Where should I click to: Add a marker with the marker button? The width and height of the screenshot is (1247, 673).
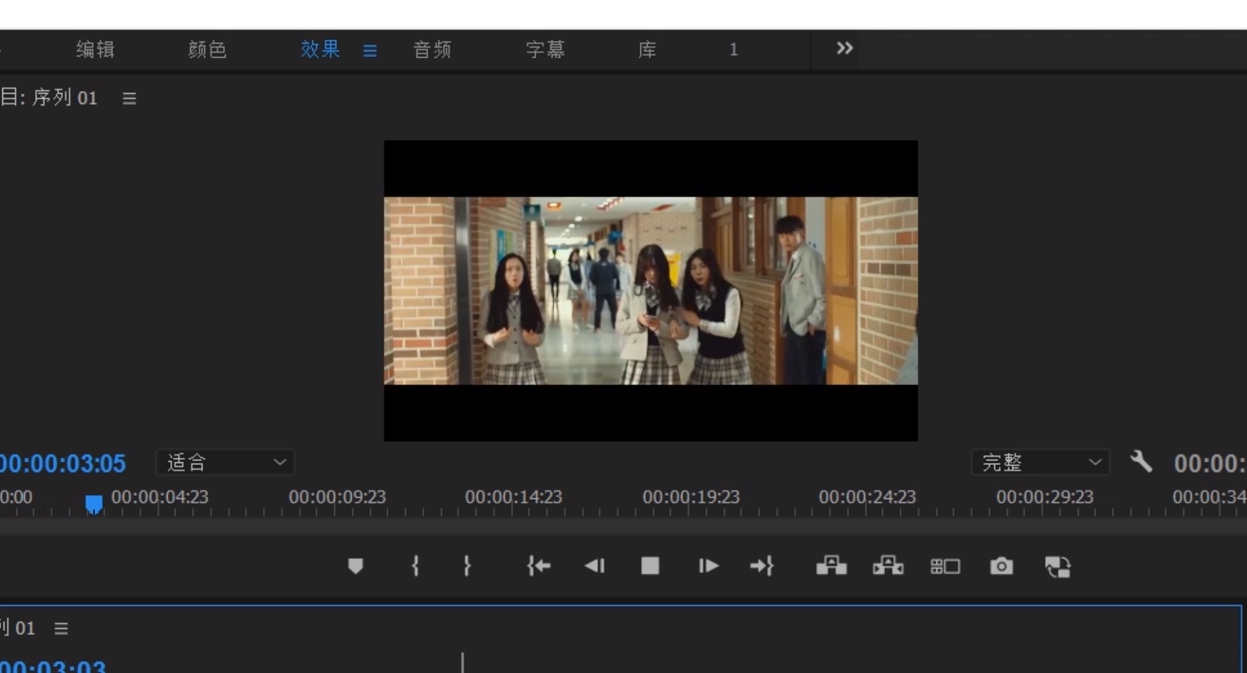(355, 566)
